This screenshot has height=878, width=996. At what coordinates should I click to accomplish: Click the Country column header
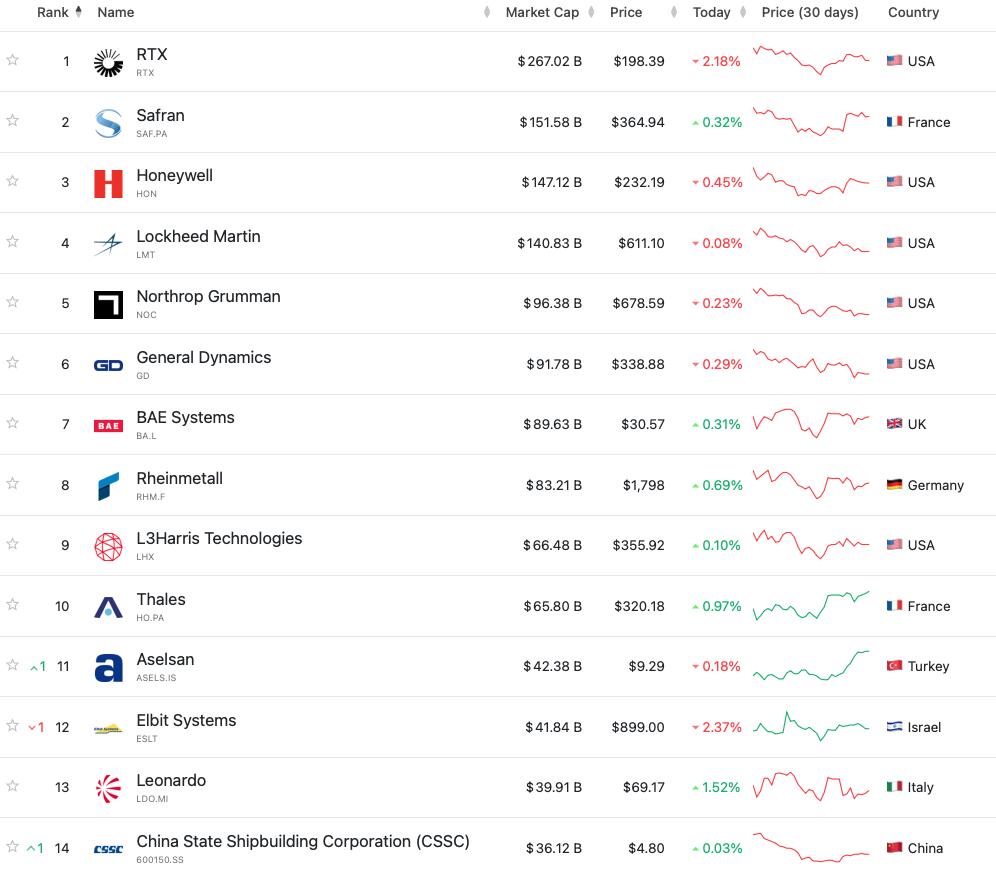coord(913,13)
